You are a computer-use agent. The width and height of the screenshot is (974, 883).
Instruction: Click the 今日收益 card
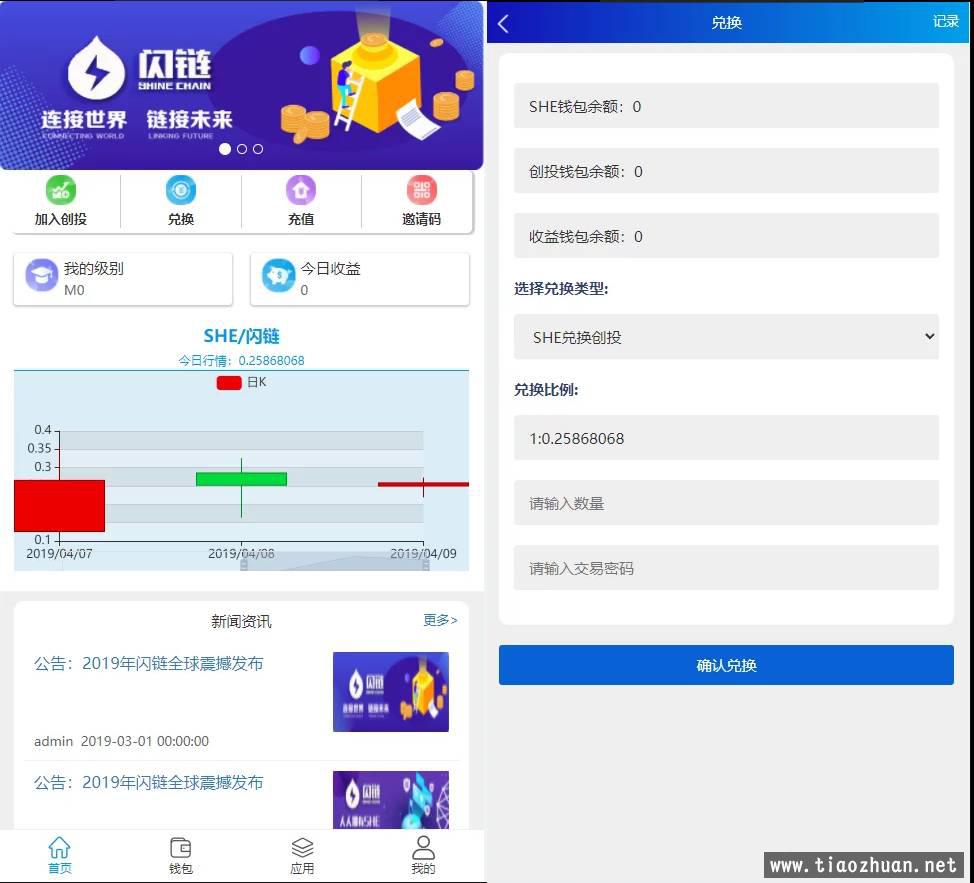pos(360,279)
